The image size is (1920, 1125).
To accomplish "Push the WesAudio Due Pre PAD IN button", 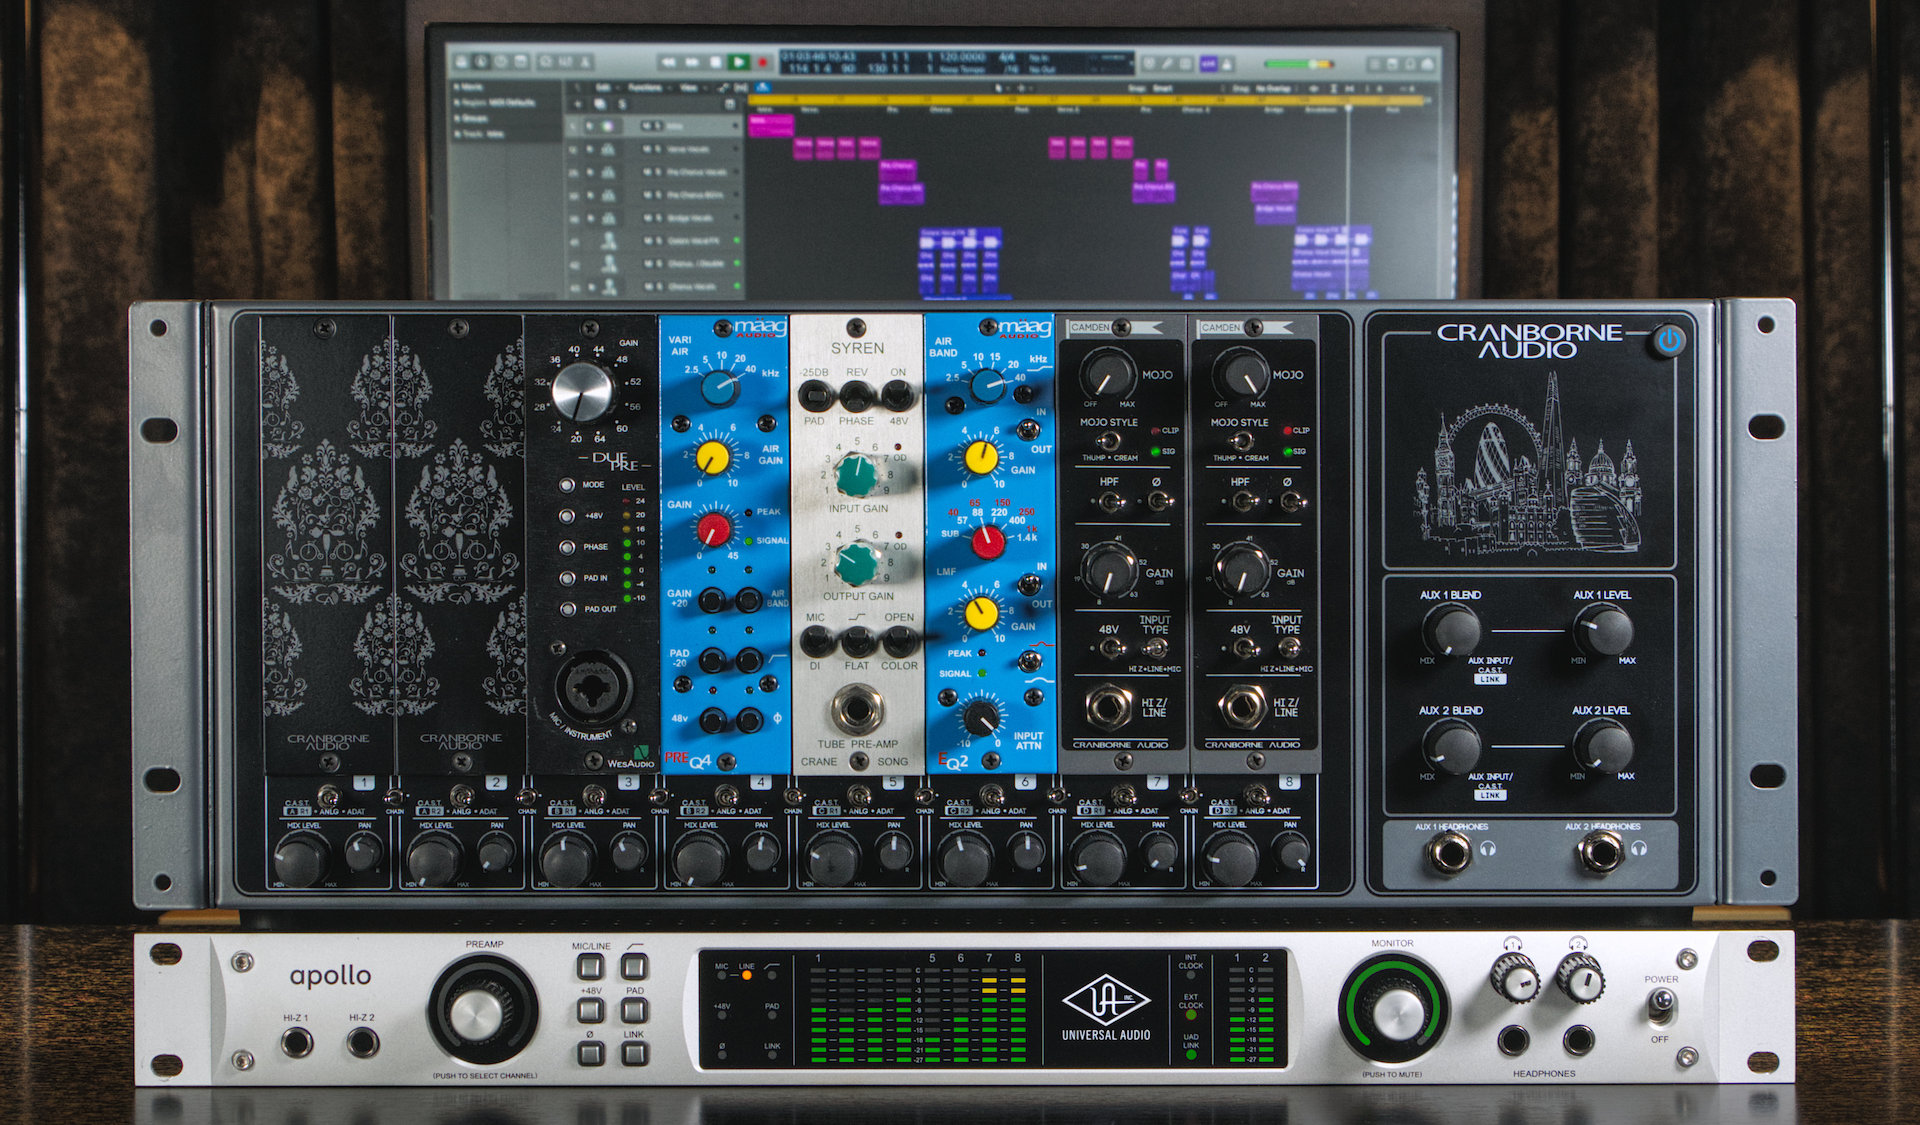I will (567, 578).
